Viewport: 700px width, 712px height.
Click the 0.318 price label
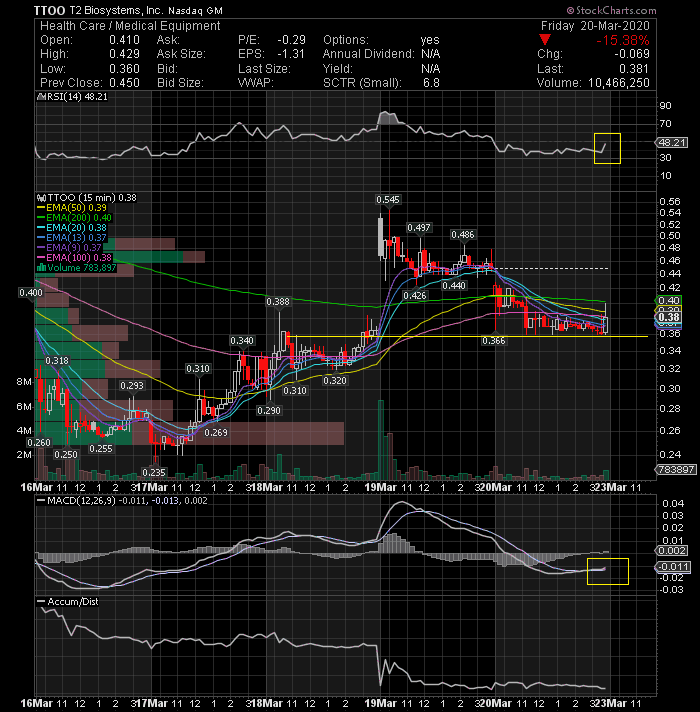coord(57,361)
